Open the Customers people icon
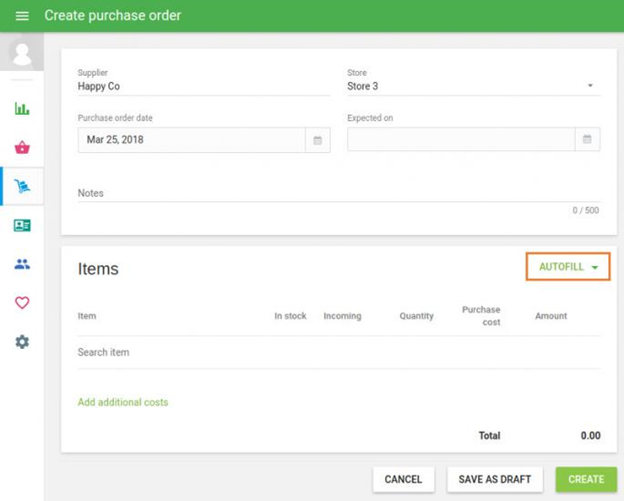This screenshot has width=624, height=501. [x=22, y=265]
